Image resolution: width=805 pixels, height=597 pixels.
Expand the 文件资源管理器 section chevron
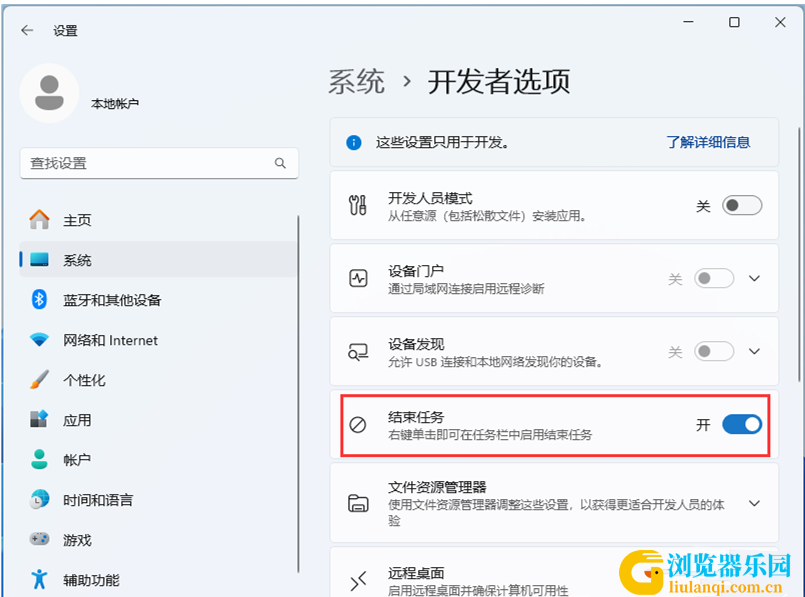click(754, 503)
